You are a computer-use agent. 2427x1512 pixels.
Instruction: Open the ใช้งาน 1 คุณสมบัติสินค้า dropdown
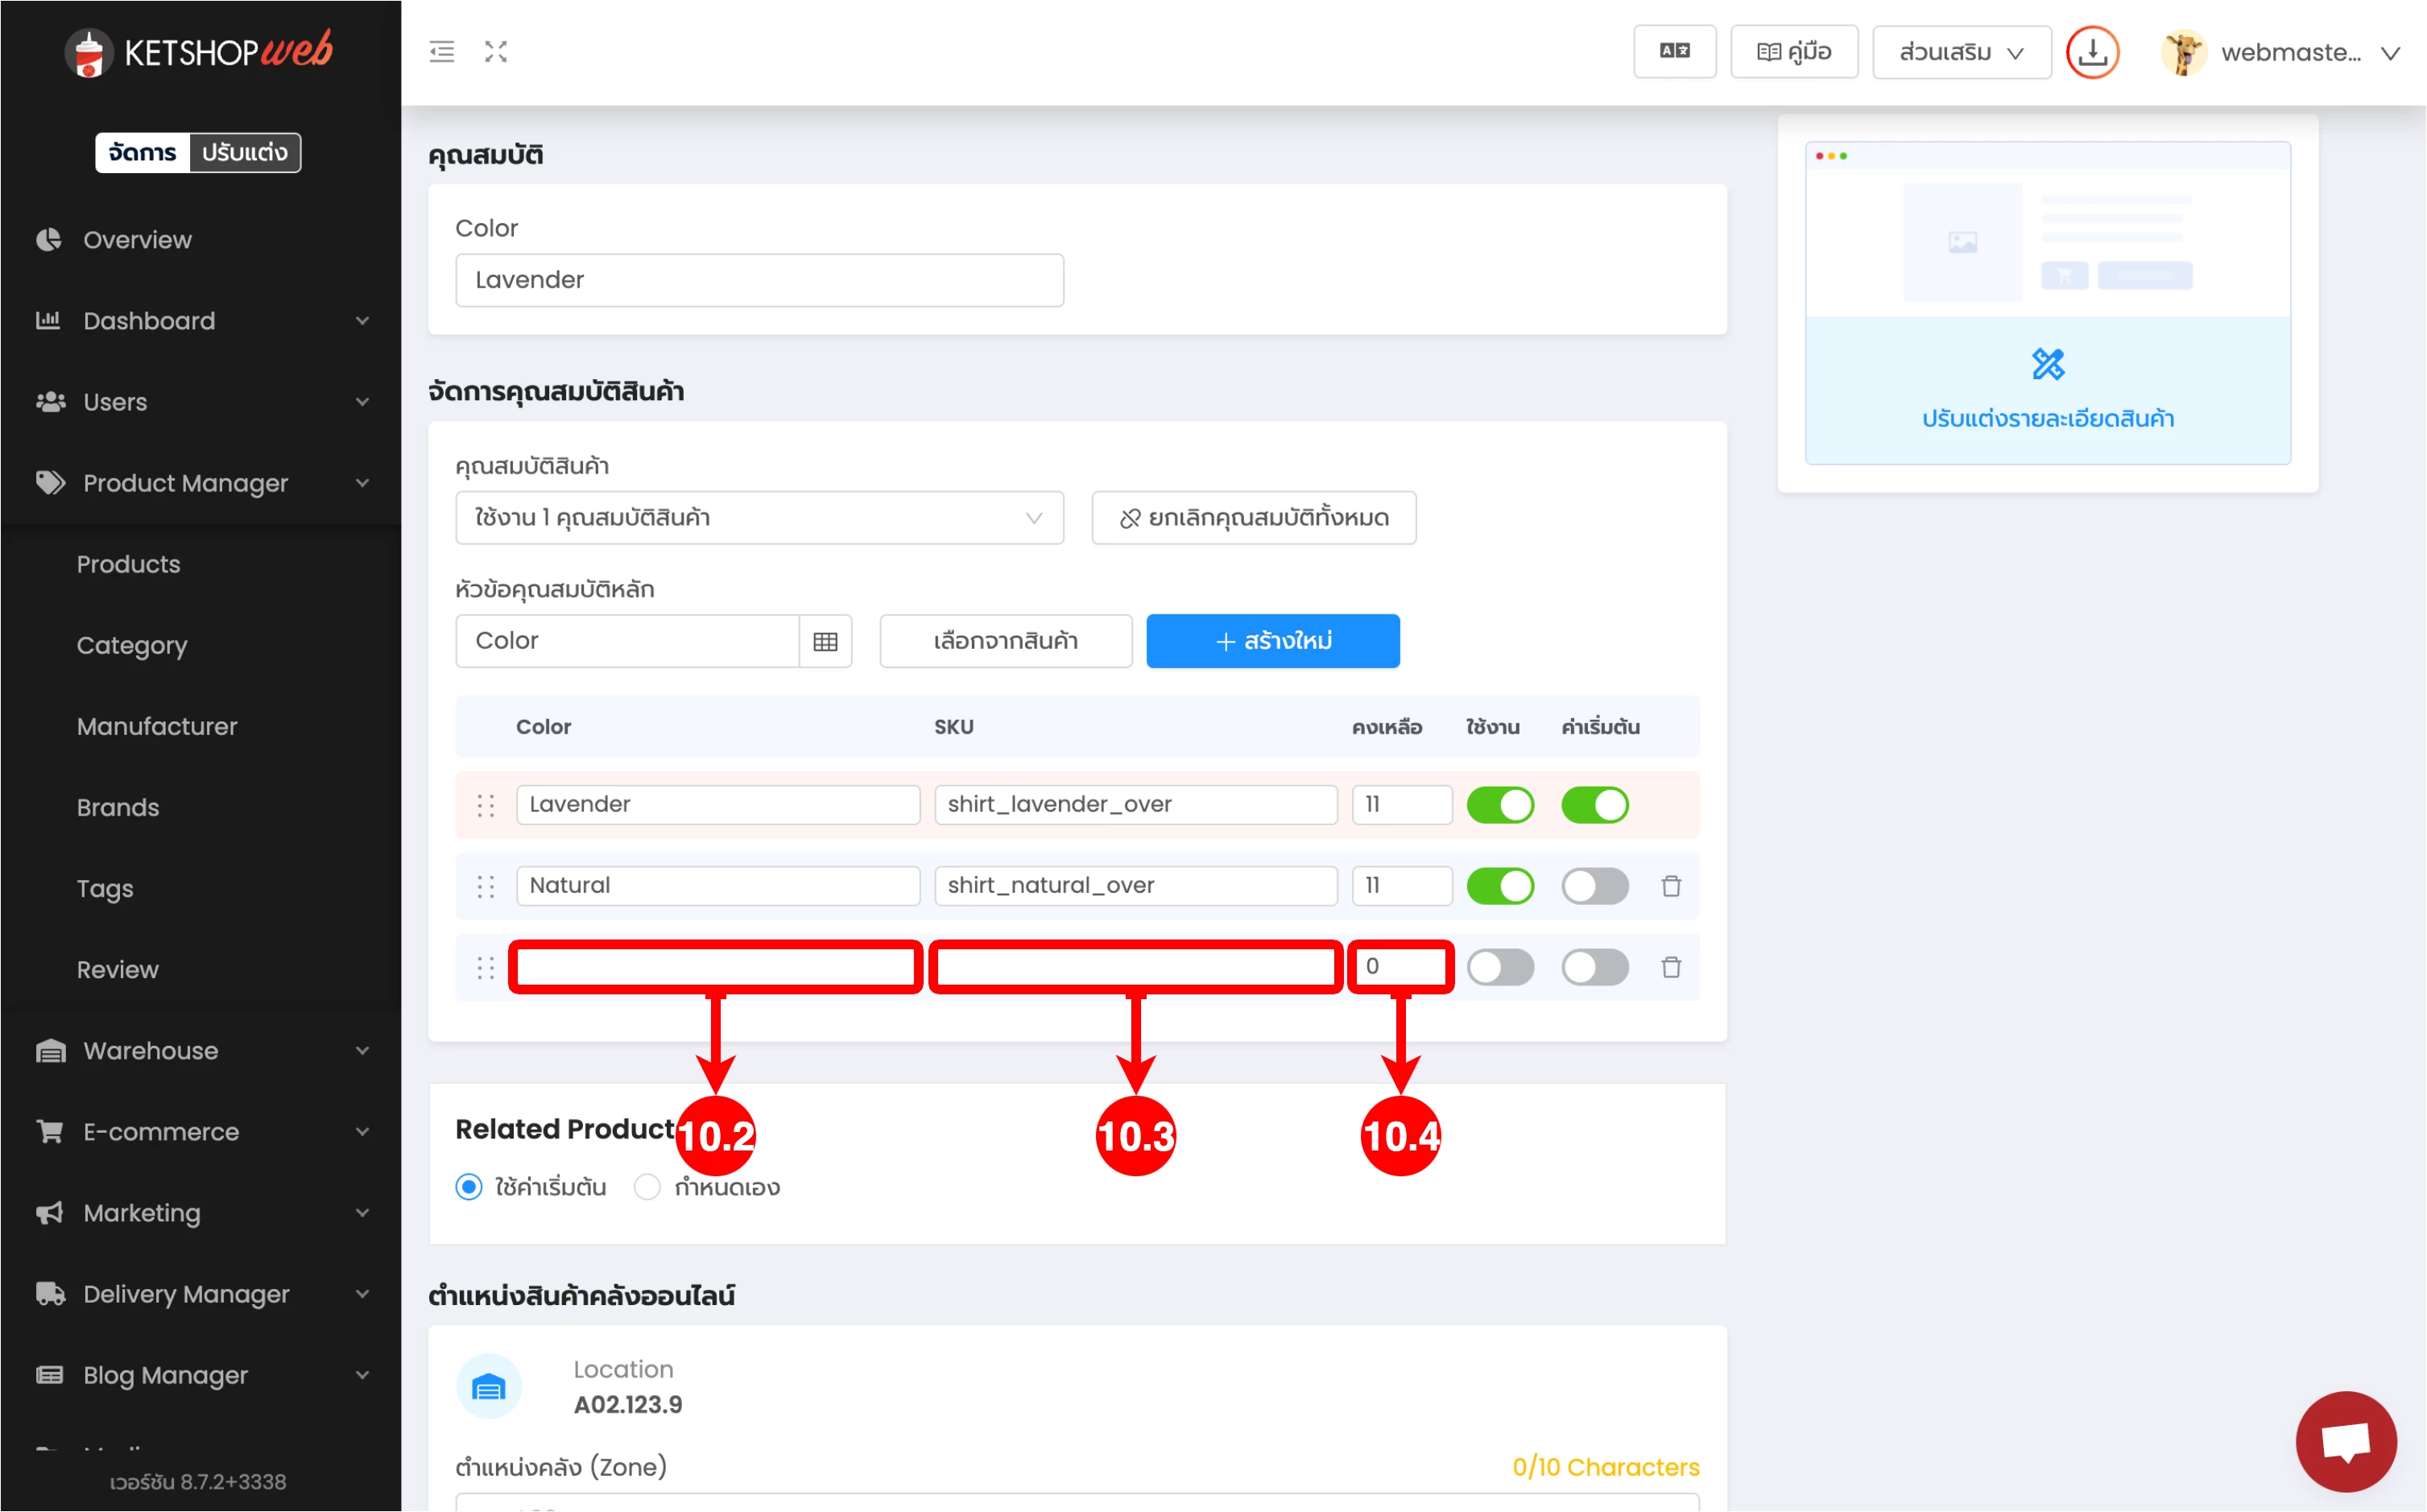click(x=759, y=518)
